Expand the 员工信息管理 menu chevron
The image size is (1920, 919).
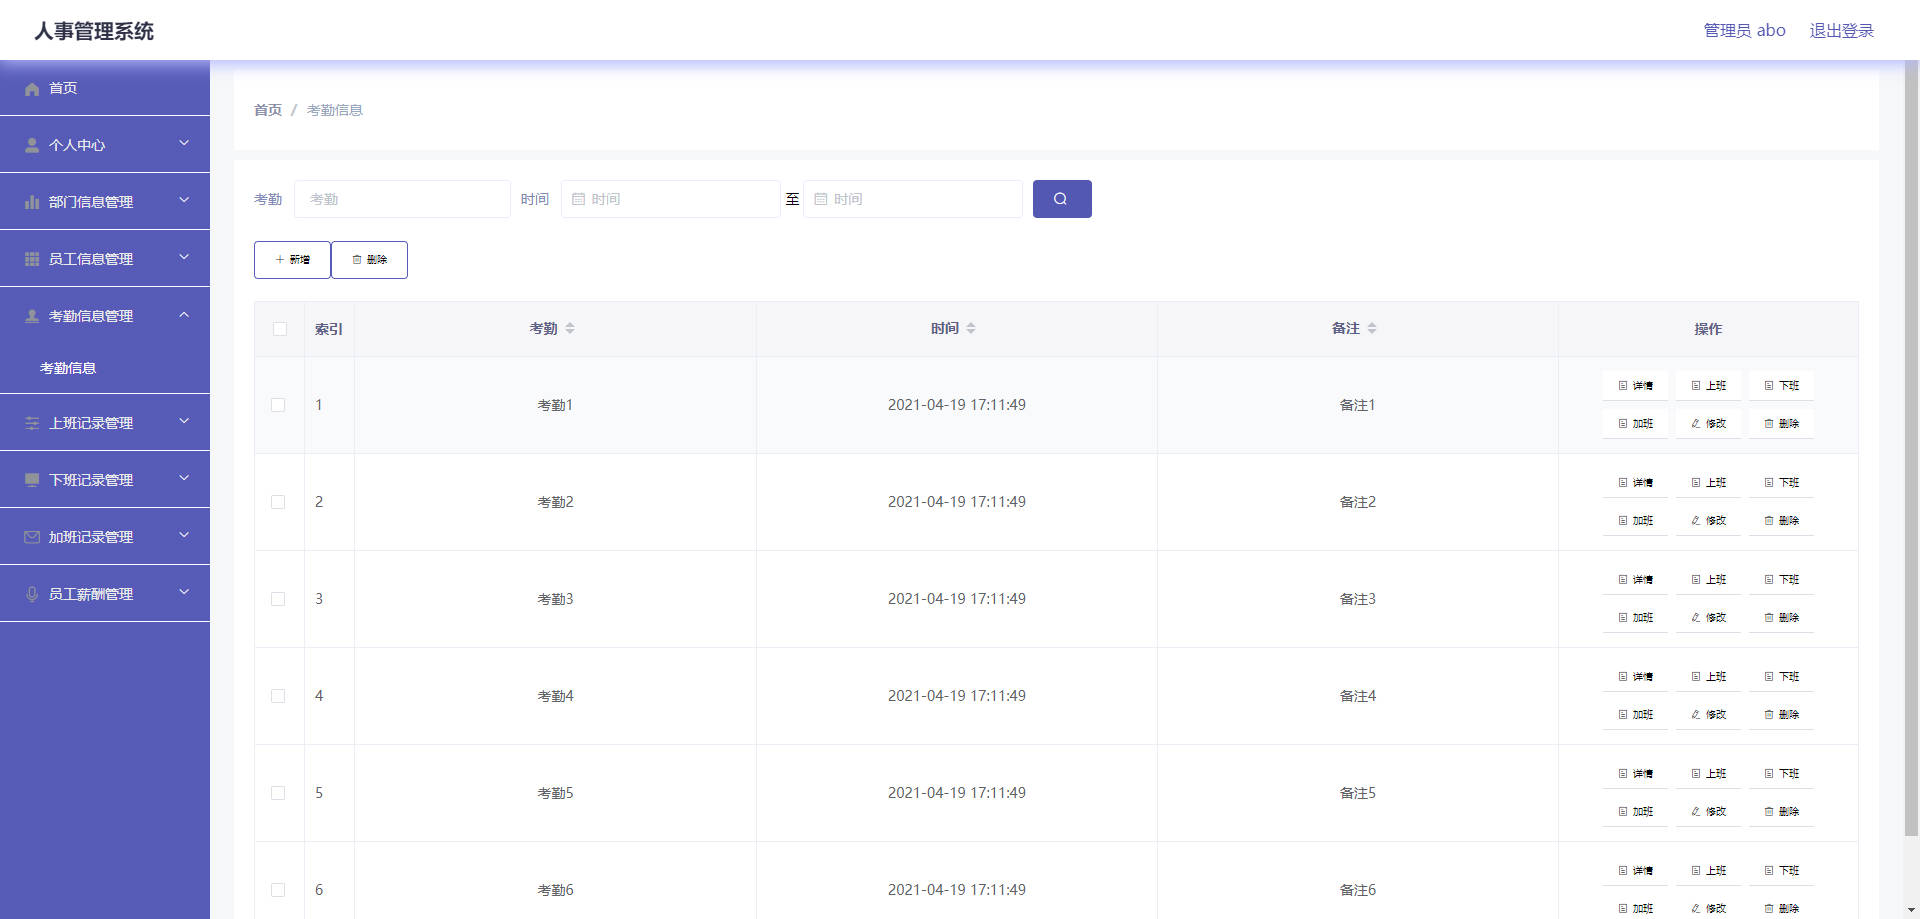[x=184, y=258]
